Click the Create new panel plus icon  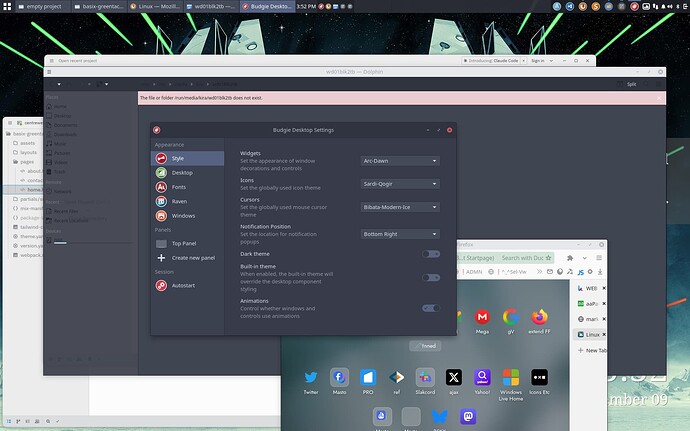pos(161,257)
